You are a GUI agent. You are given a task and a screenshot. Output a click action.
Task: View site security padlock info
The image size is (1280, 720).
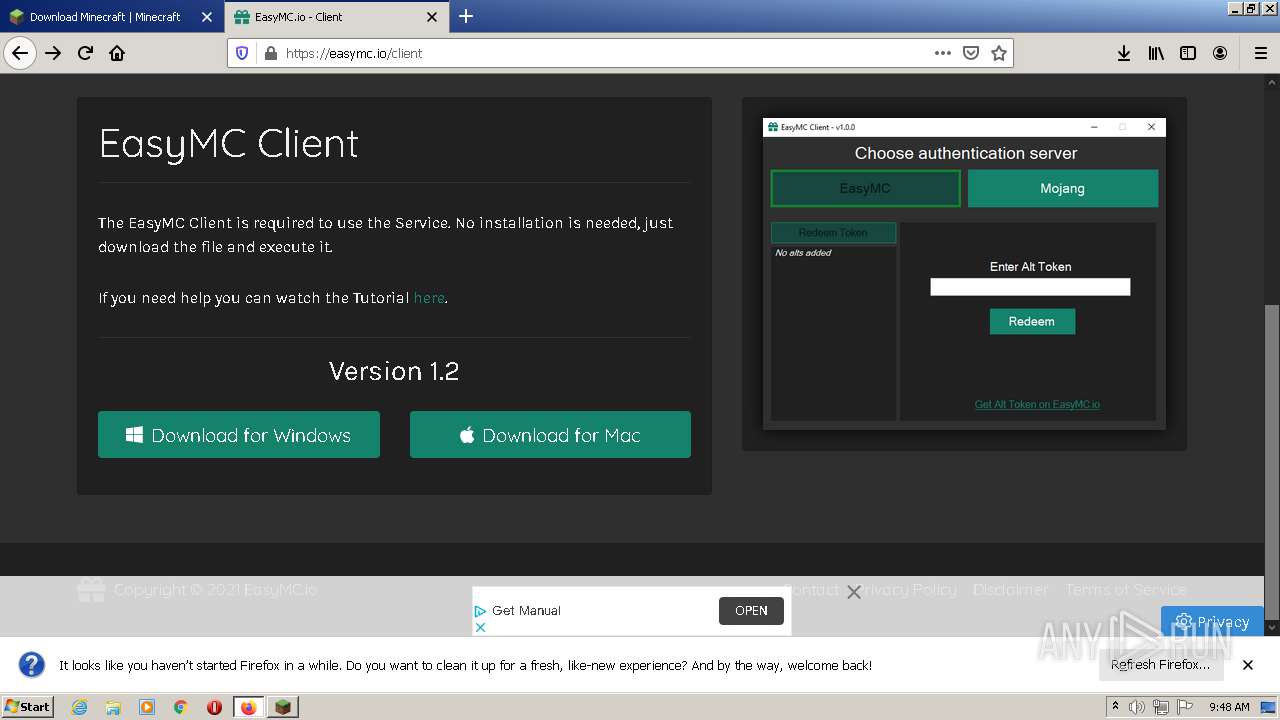pos(270,53)
